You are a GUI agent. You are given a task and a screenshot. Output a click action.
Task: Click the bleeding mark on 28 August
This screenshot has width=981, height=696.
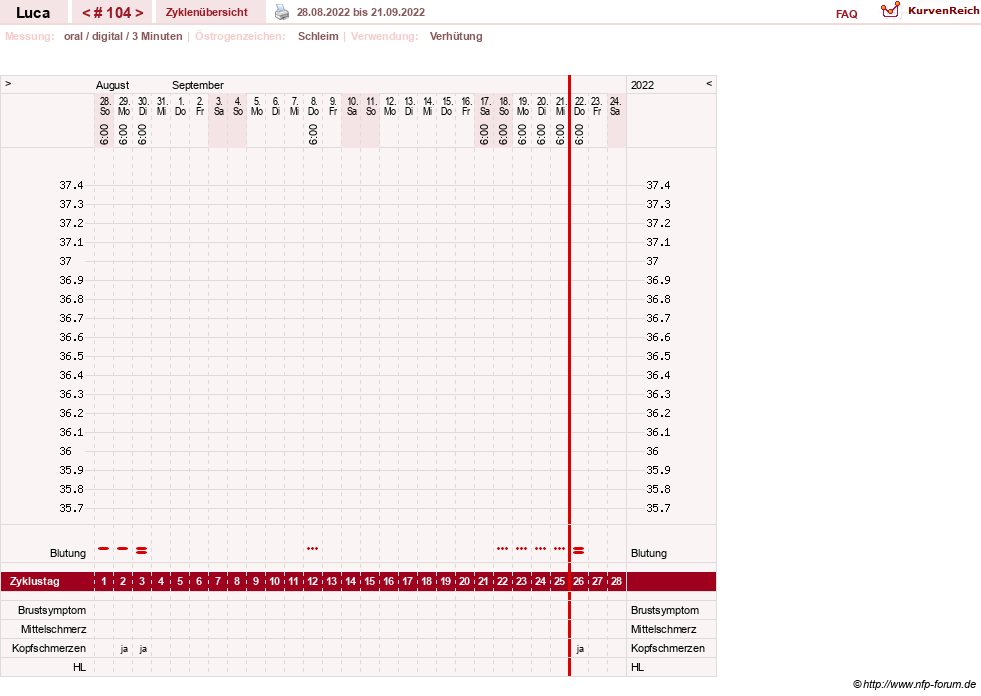[104, 548]
